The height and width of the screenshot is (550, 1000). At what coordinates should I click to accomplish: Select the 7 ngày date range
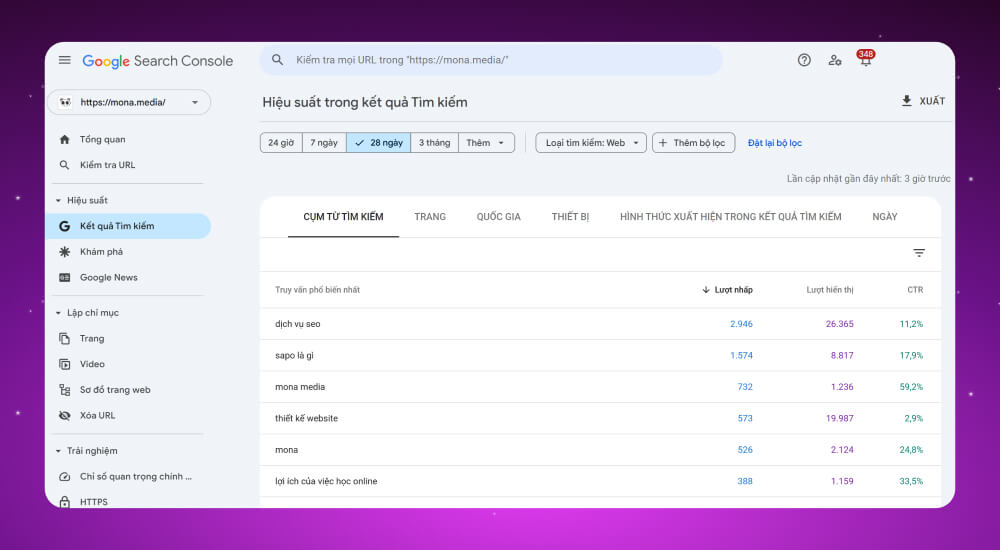click(324, 143)
